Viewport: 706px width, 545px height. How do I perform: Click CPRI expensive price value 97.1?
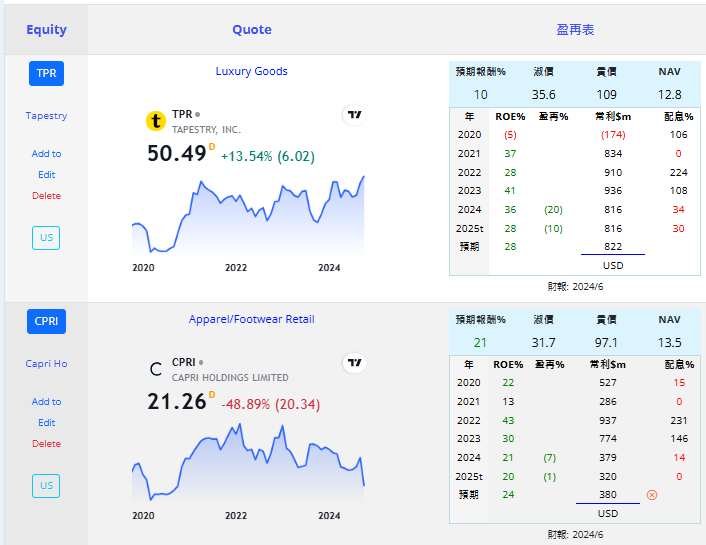[606, 343]
